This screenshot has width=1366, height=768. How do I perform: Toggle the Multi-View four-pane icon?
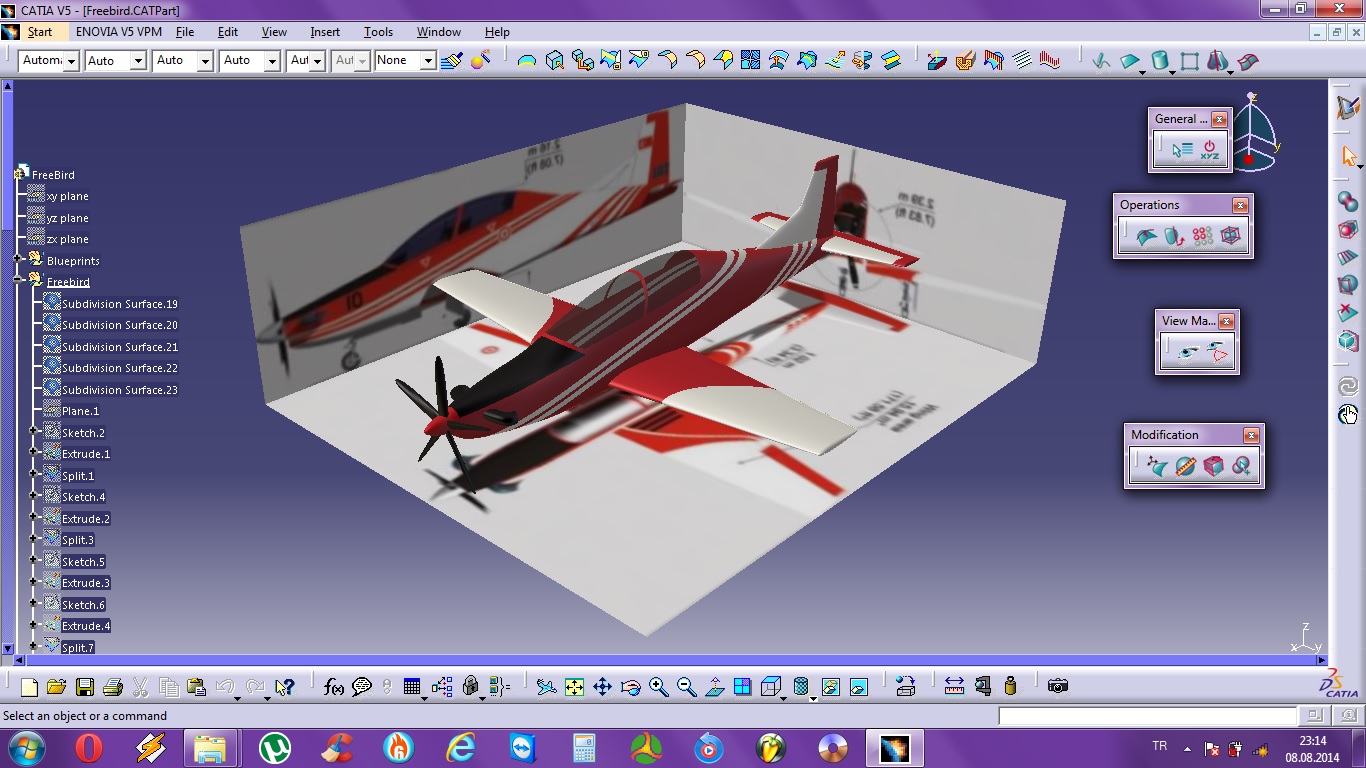pyautogui.click(x=742, y=687)
